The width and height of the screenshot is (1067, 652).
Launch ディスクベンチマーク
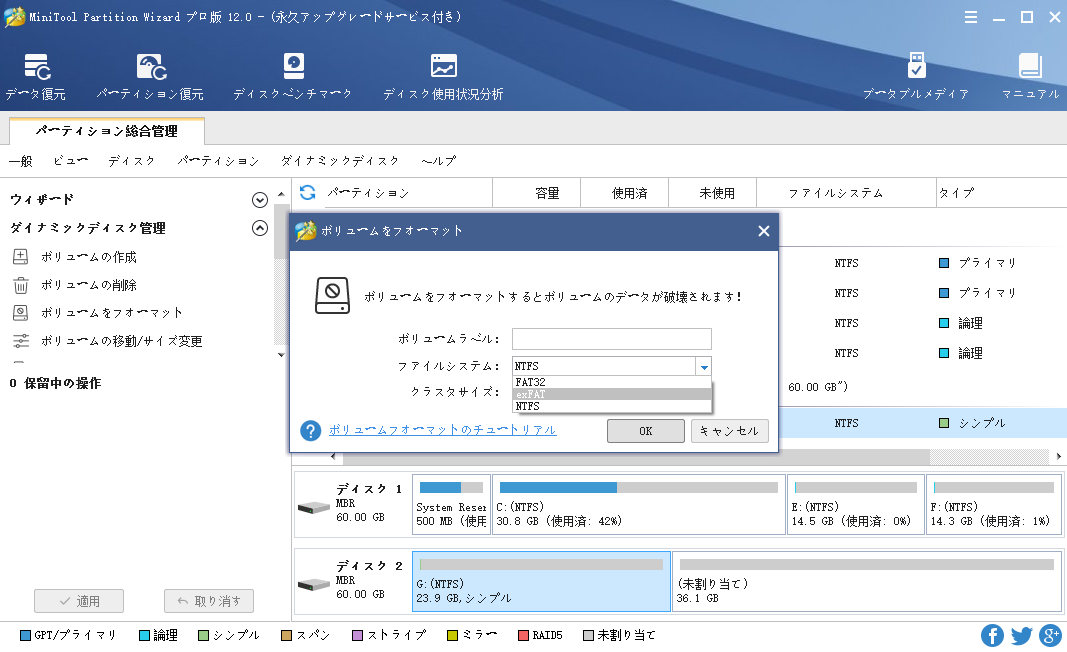293,77
